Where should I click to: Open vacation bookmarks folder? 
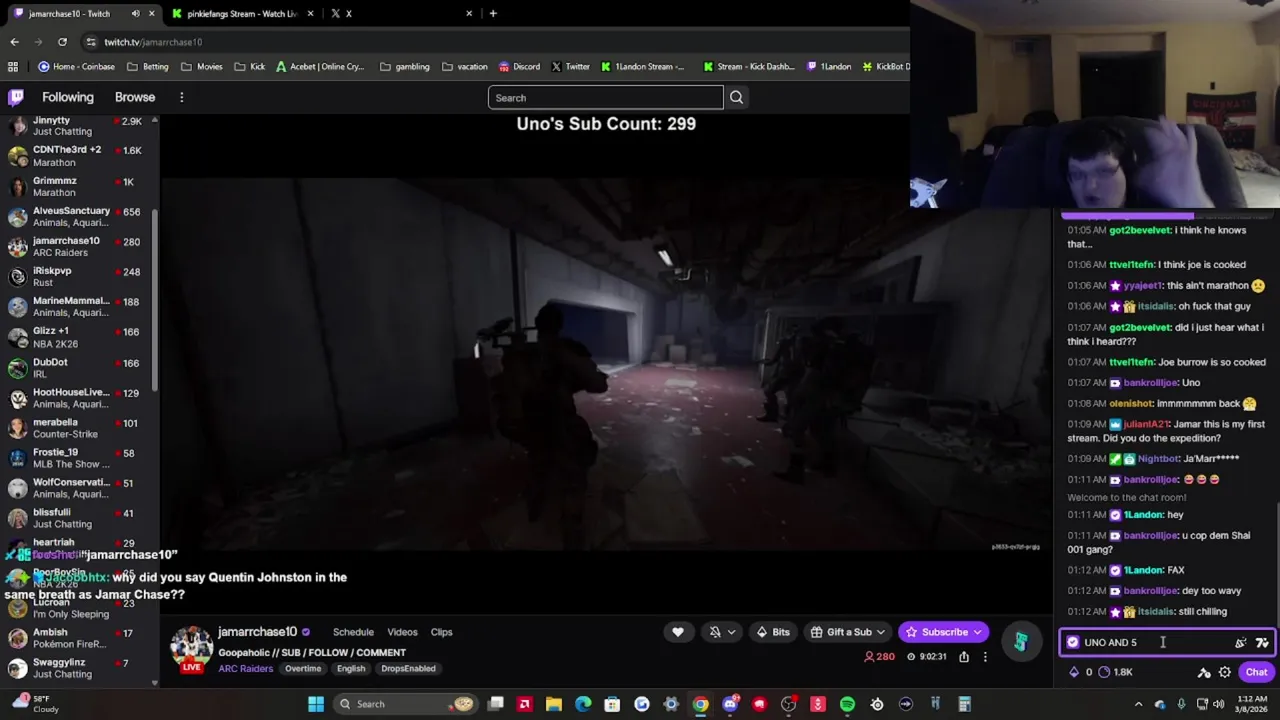click(x=464, y=67)
